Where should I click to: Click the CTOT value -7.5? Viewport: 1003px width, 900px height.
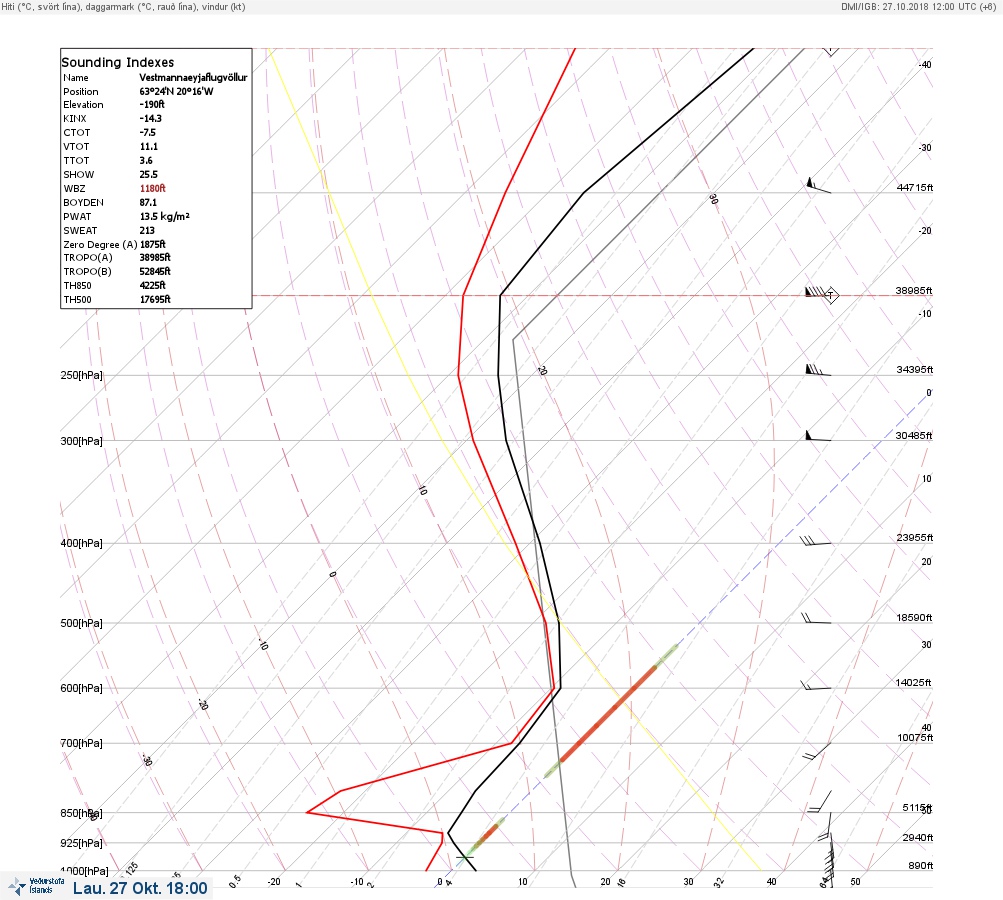(x=148, y=132)
